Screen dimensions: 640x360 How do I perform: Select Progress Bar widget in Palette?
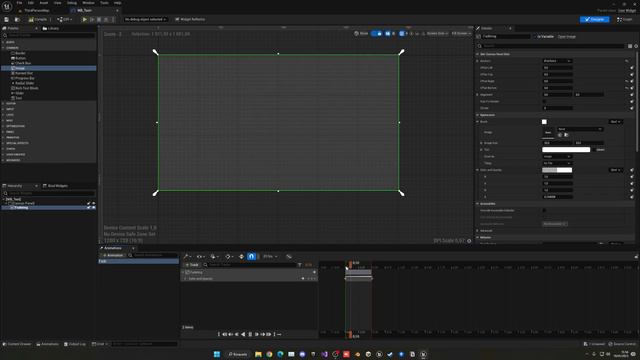pyautogui.click(x=24, y=78)
